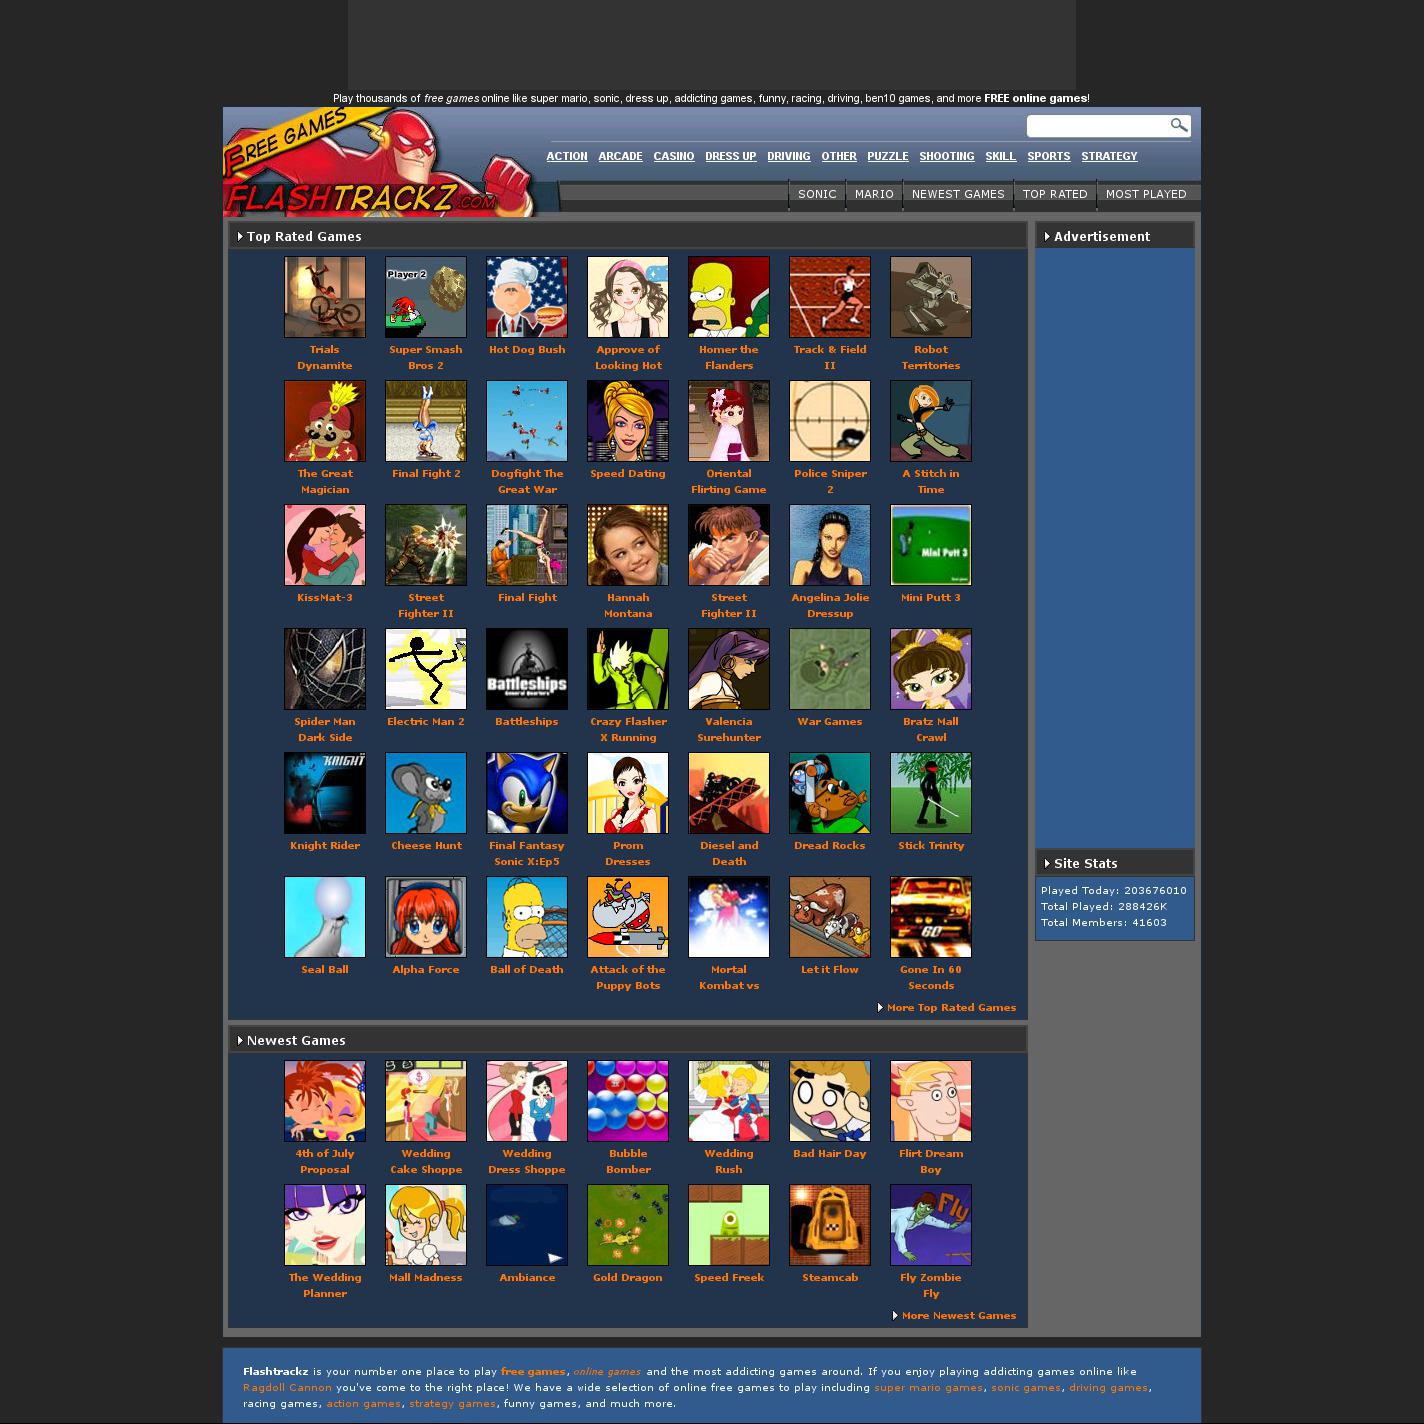Click The Great Magician thumbnail image
The height and width of the screenshot is (1424, 1424).
(325, 421)
